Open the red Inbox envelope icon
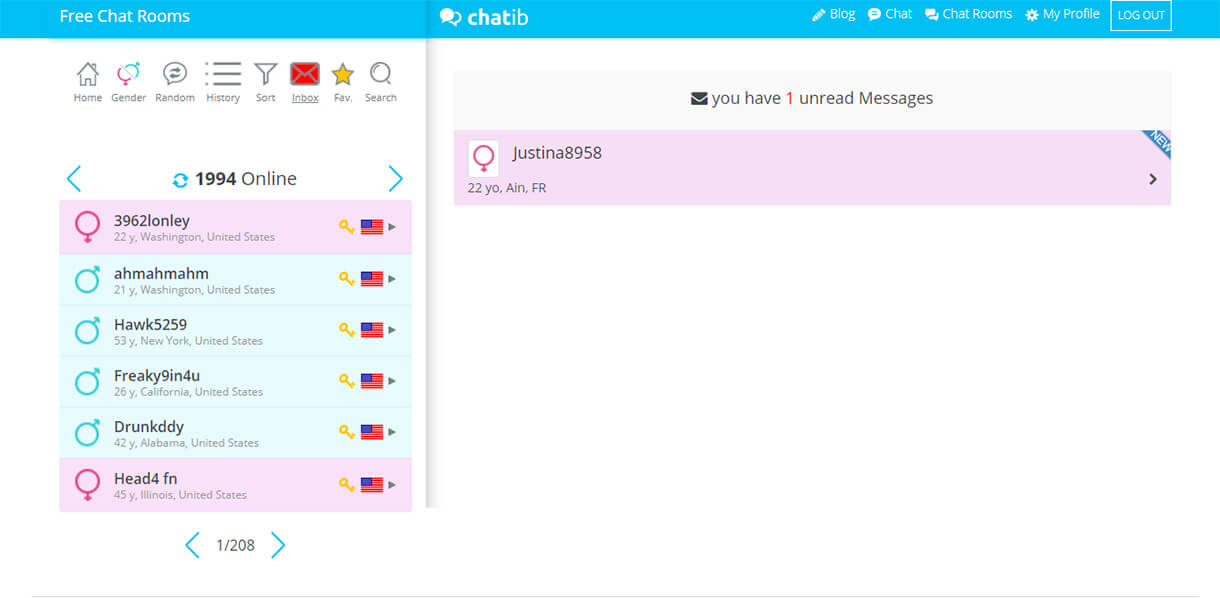 (305, 75)
